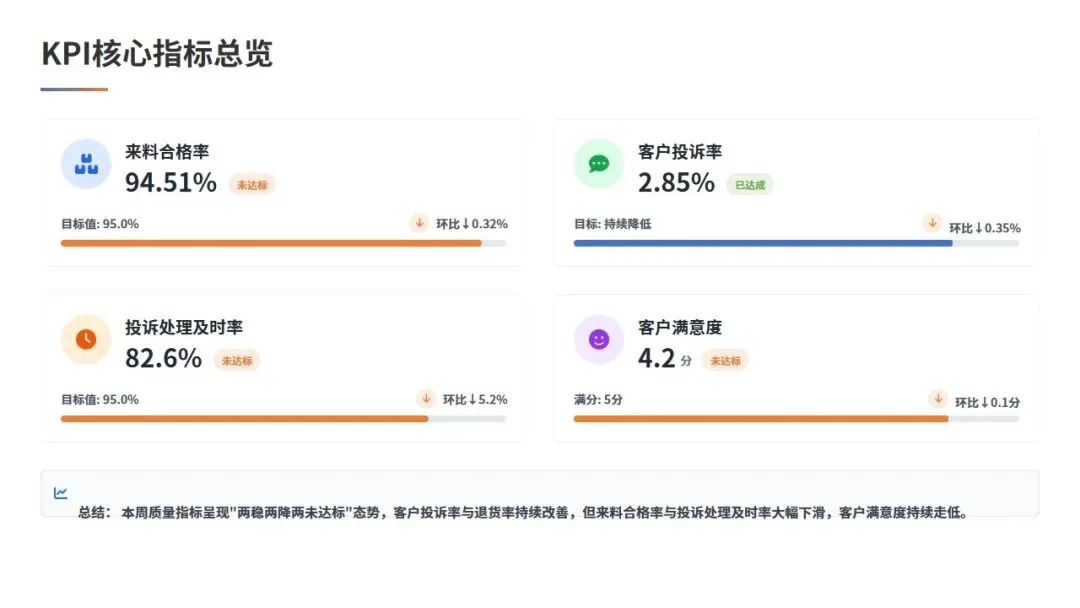Click the KPI核心指标总览 heading
Image resolution: width=1080 pixels, height=608 pixels.
point(157,54)
